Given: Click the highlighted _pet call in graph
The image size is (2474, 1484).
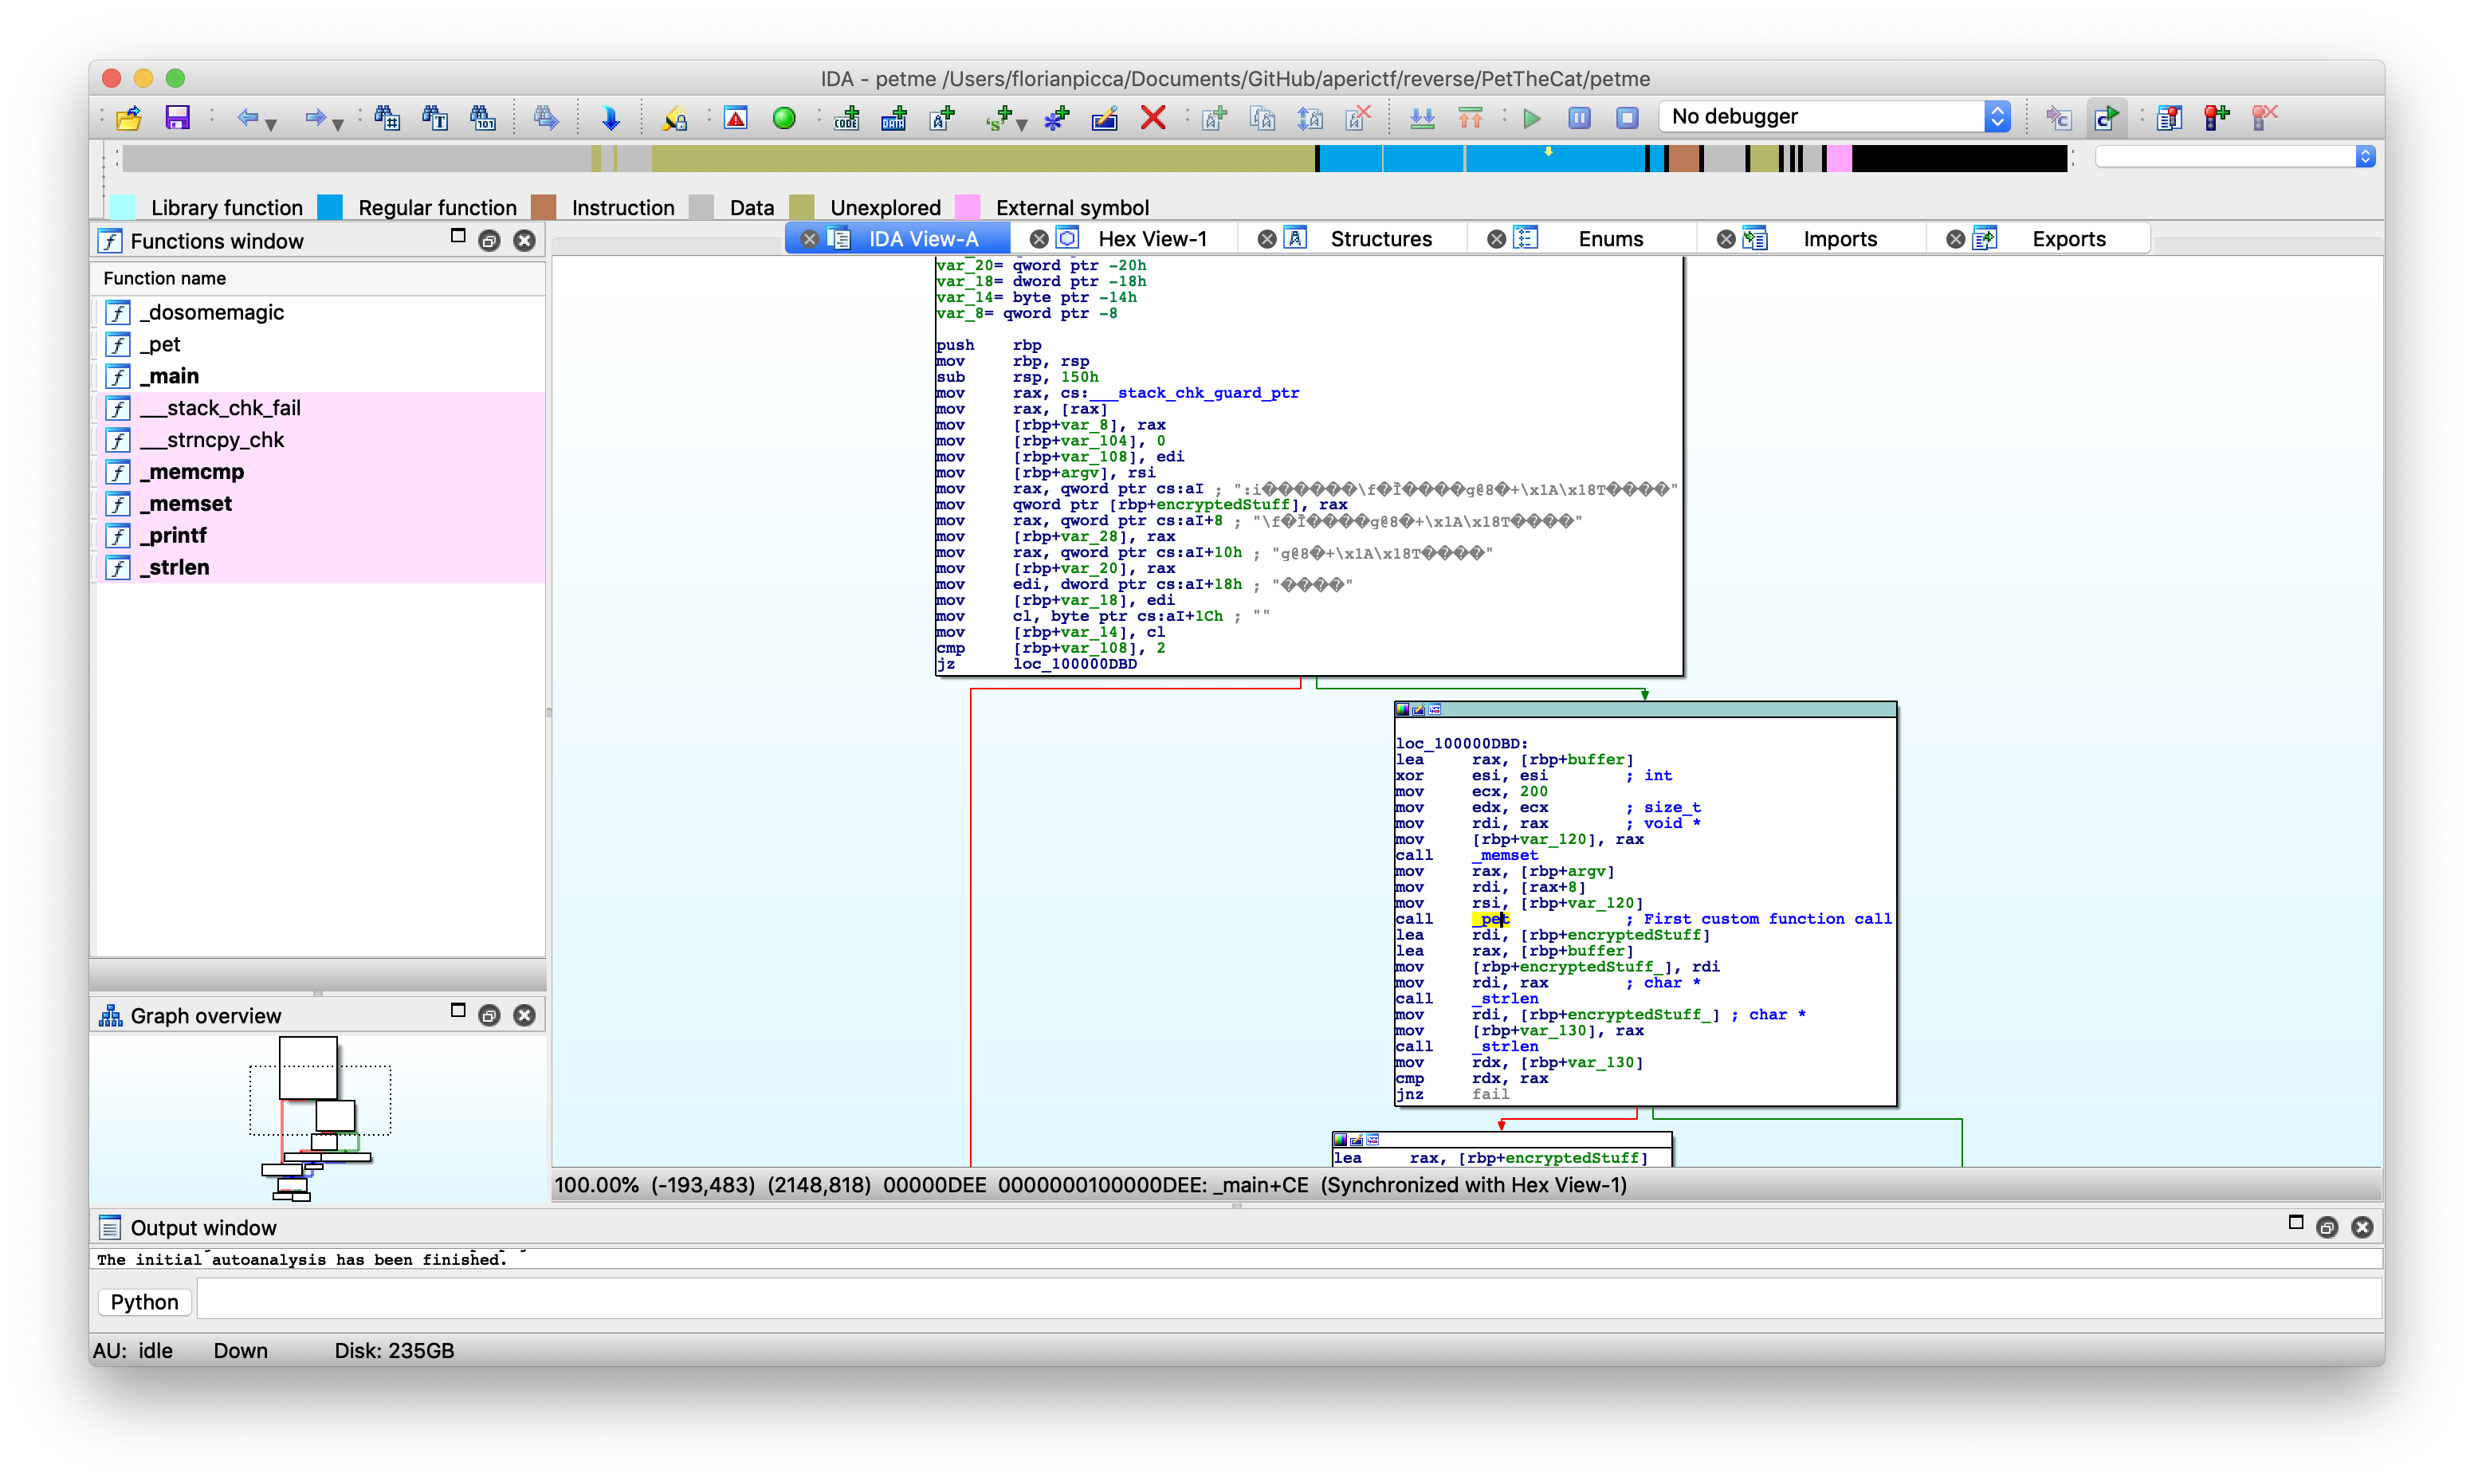Looking at the screenshot, I should pos(1490,919).
